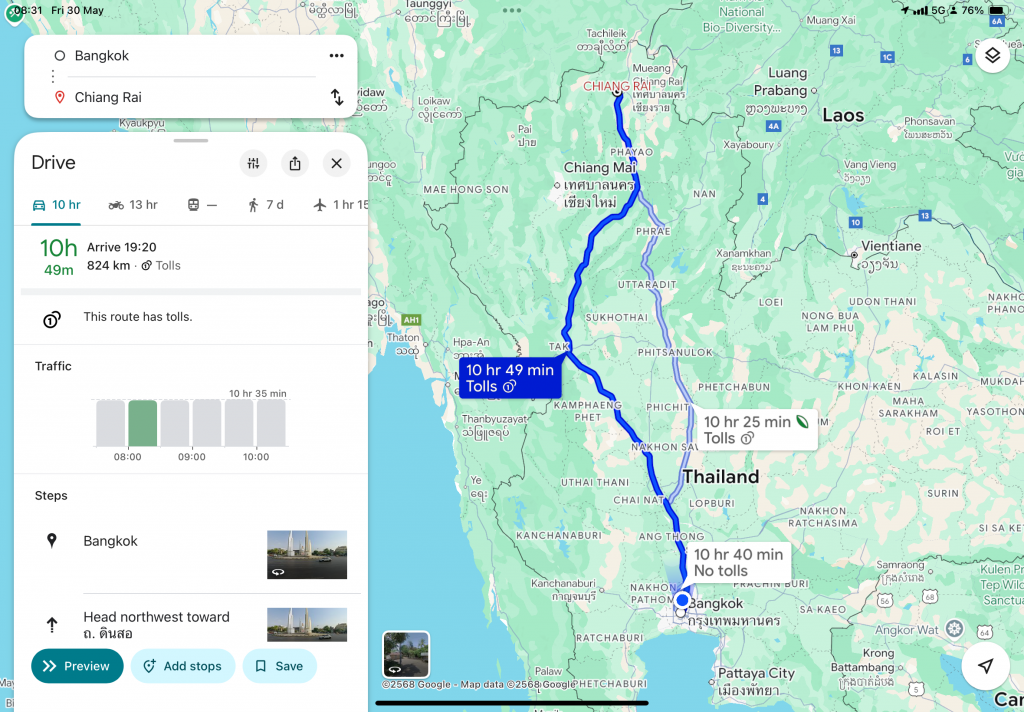1024x712 pixels.
Task: Tap the Bangkok step pin icon
Action: [x=52, y=541]
